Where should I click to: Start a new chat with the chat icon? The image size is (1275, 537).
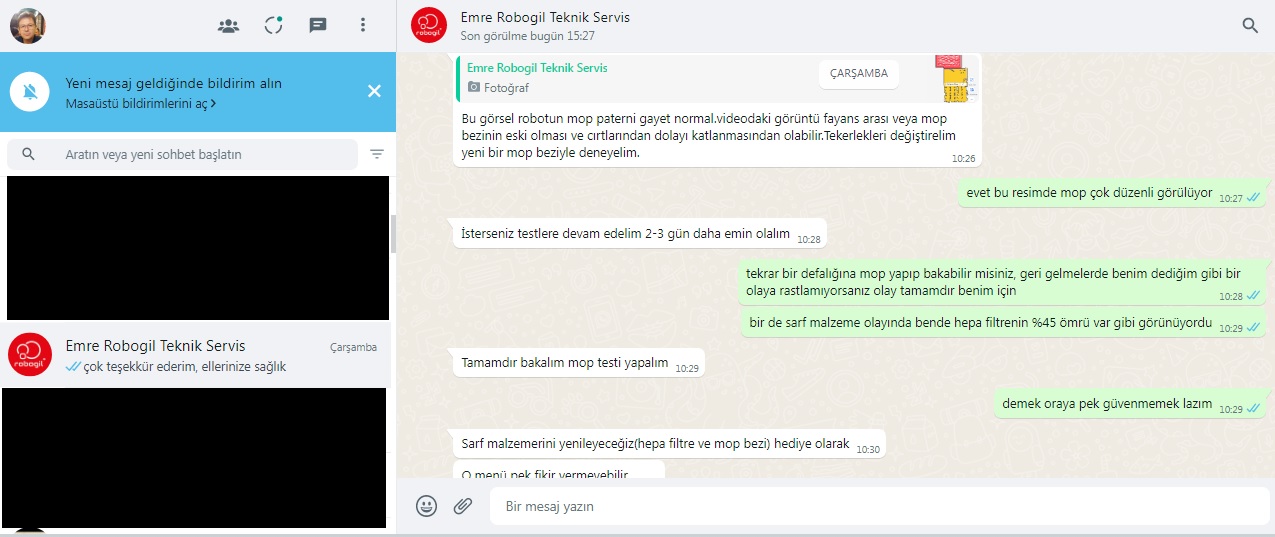(x=318, y=26)
